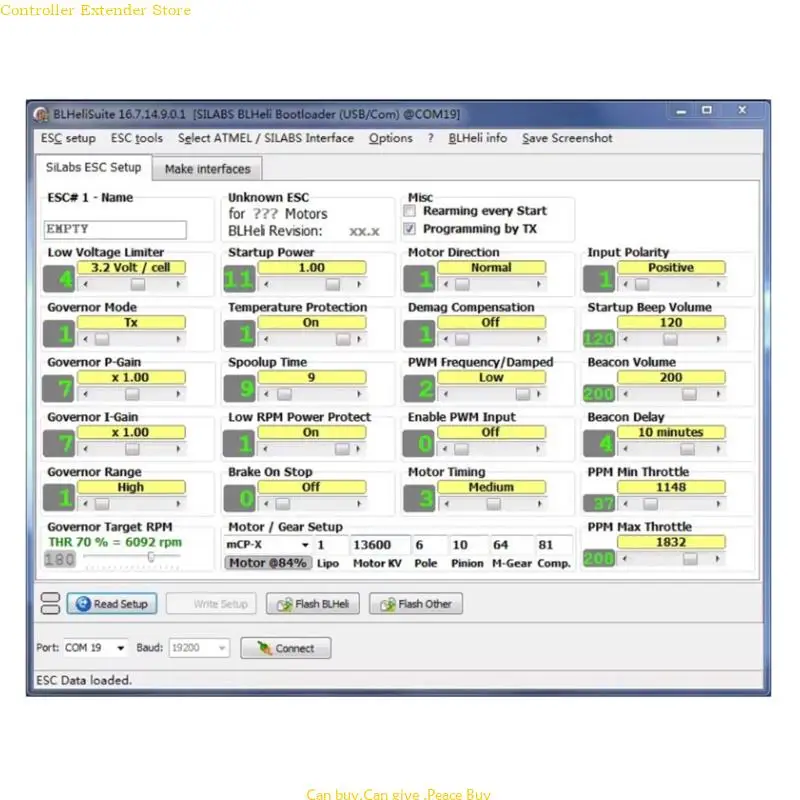Click the Read Setup button
This screenshot has width=800, height=800.
112,604
